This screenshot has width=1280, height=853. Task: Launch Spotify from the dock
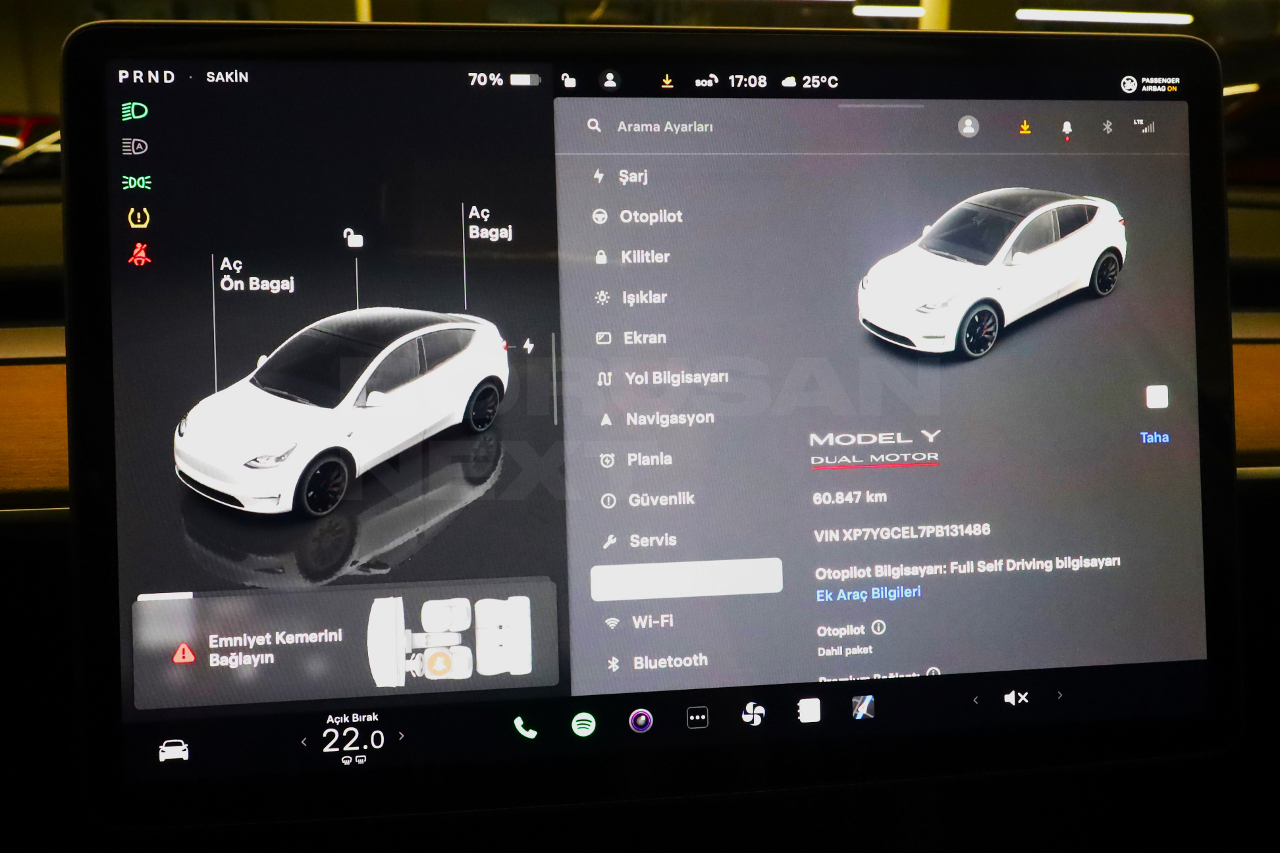click(x=583, y=724)
